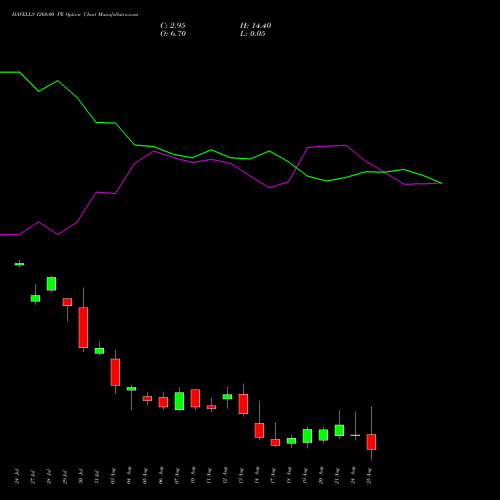The image size is (500, 500).
Task: Click the 13 Aug date label
Action: [241, 476]
